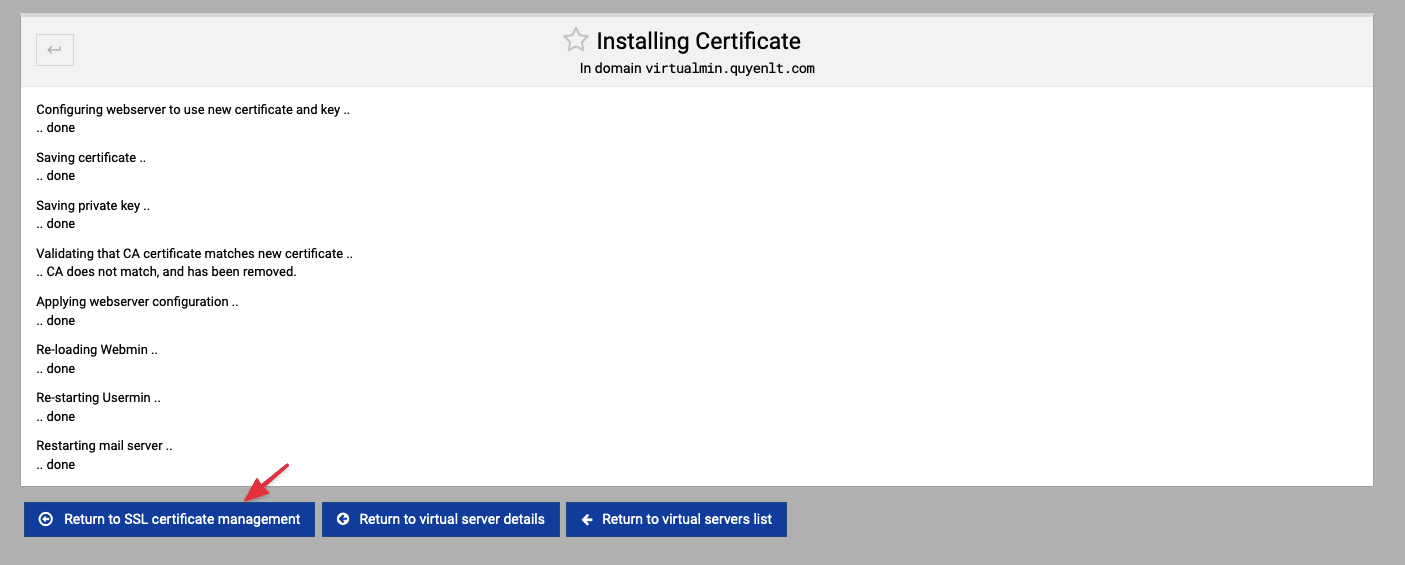
Task: Click the back arrow button in header
Action: [x=55, y=50]
